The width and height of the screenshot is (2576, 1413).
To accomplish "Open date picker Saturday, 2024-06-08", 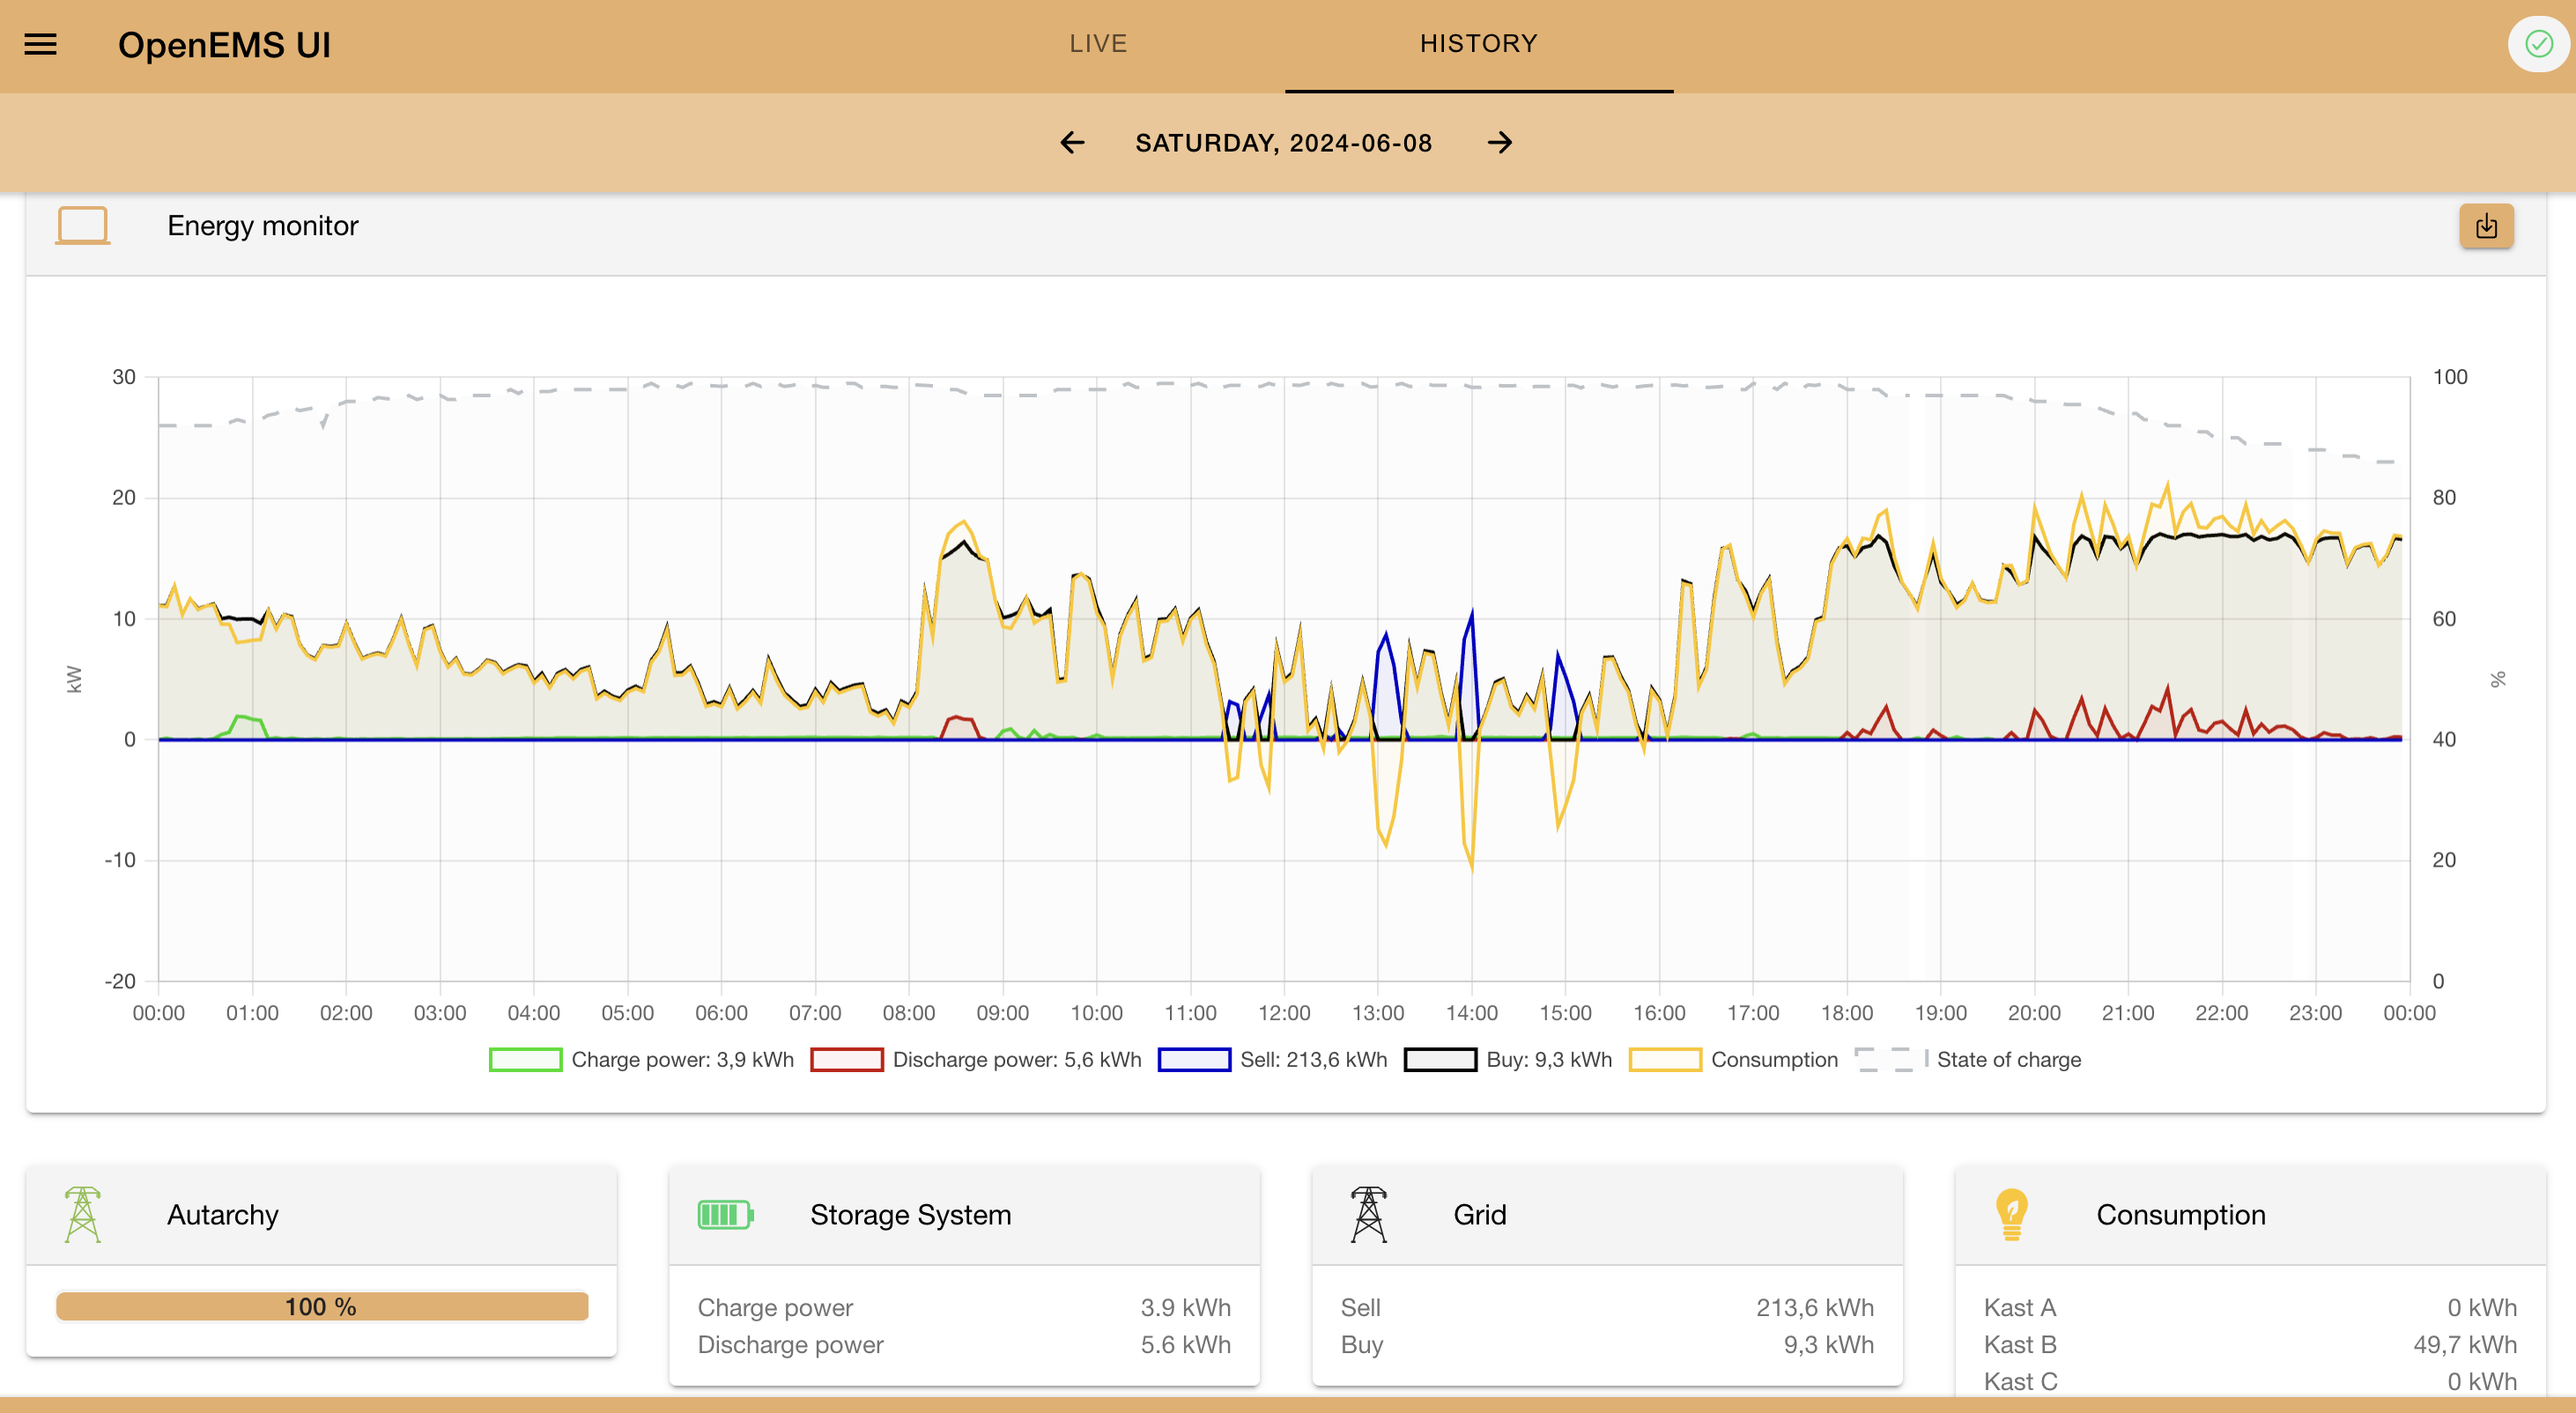I will tap(1283, 143).
